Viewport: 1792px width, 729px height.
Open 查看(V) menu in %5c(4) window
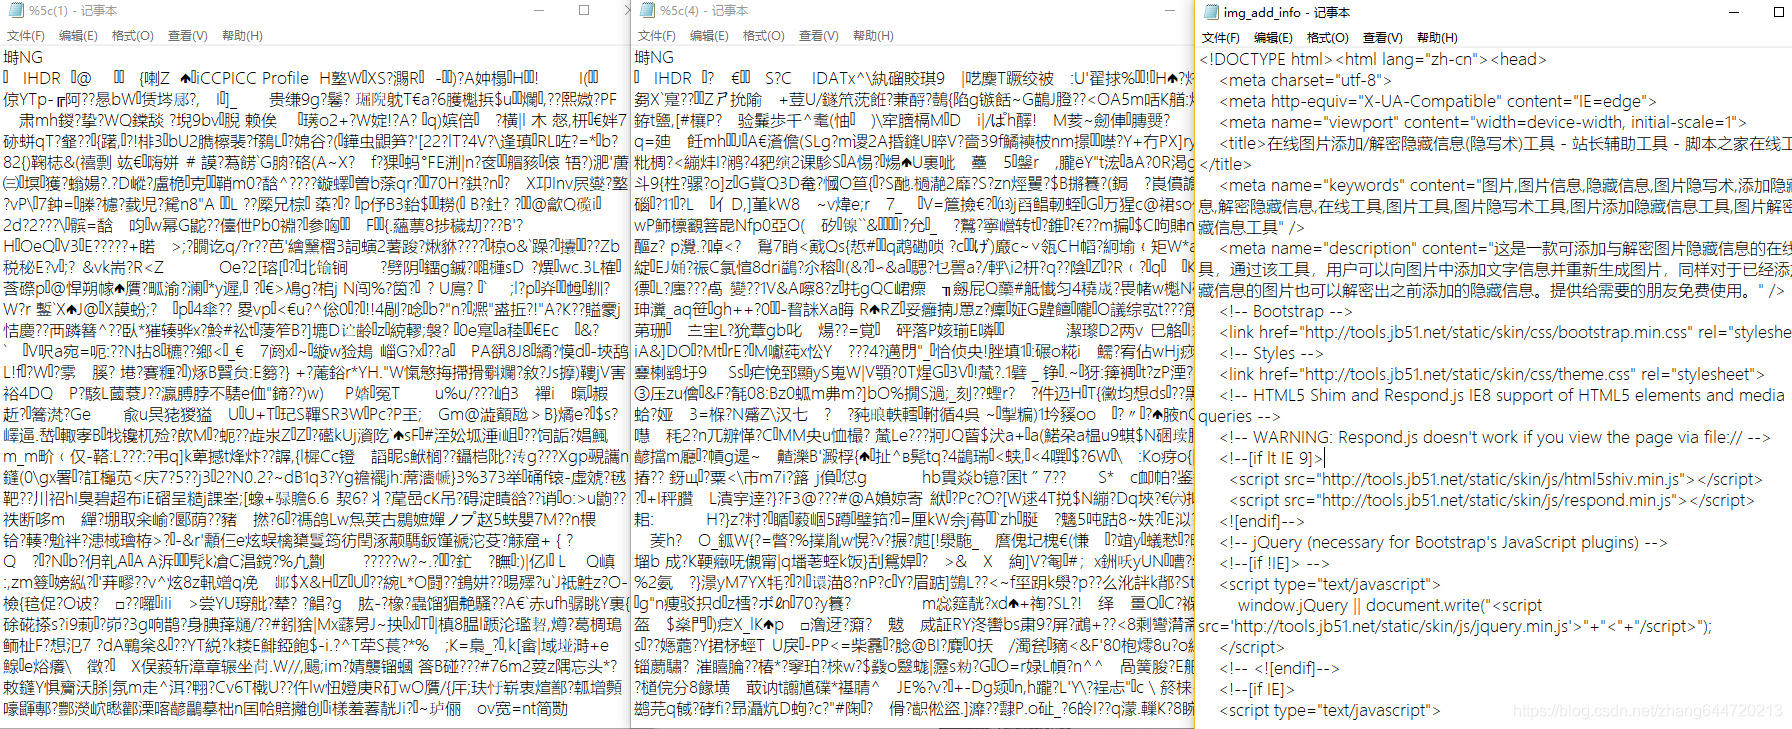point(819,36)
